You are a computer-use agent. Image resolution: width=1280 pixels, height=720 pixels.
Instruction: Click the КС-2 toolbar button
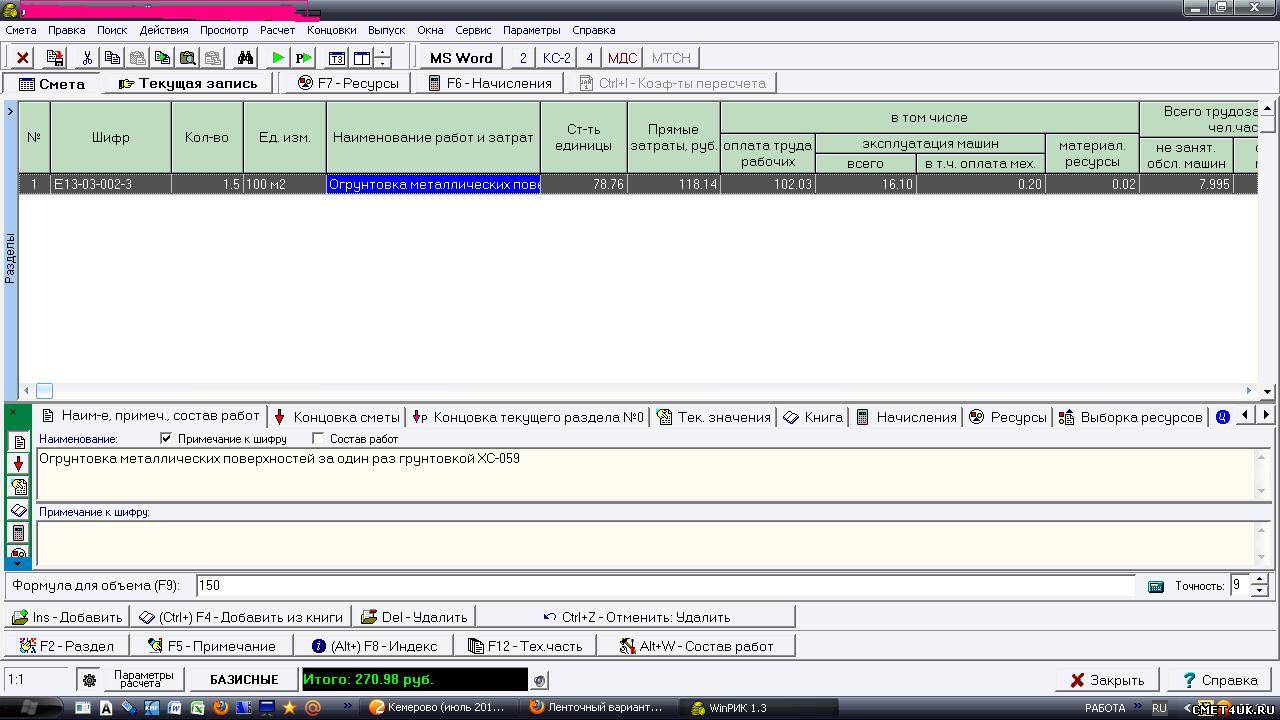click(556, 58)
